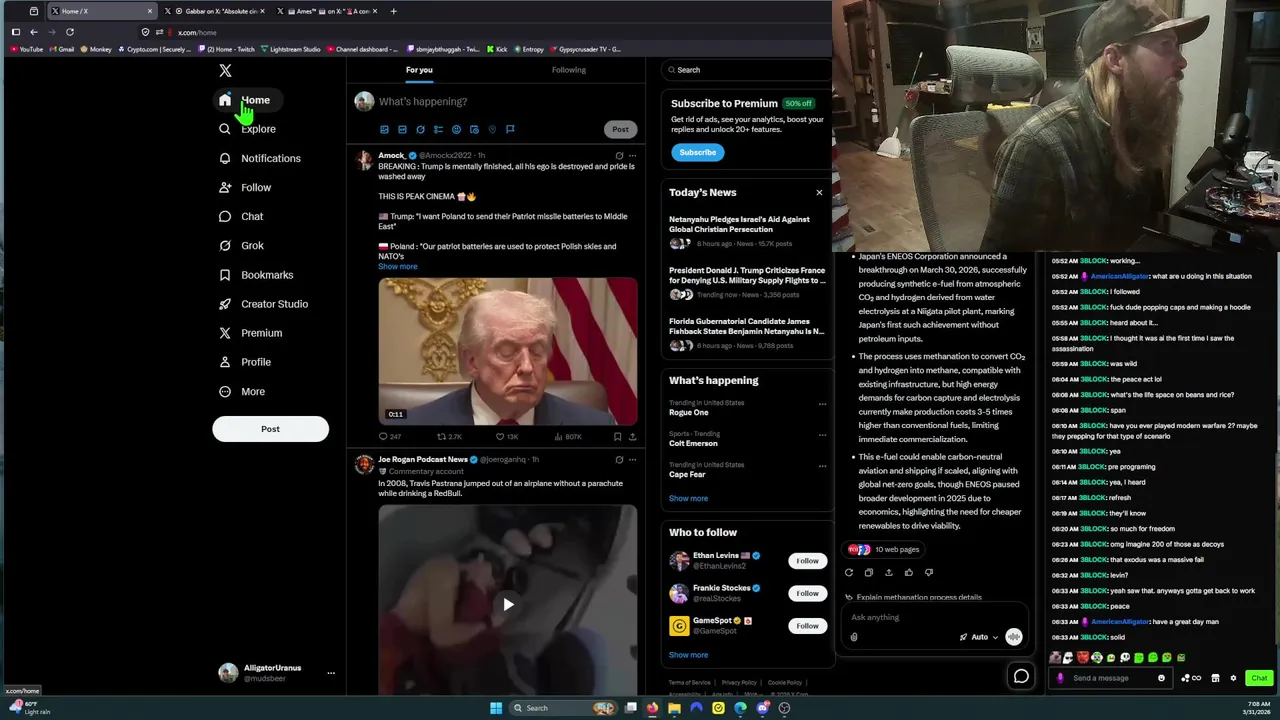Bookmark the Amock_ post
1280x720 pixels.
pyautogui.click(x=617, y=436)
